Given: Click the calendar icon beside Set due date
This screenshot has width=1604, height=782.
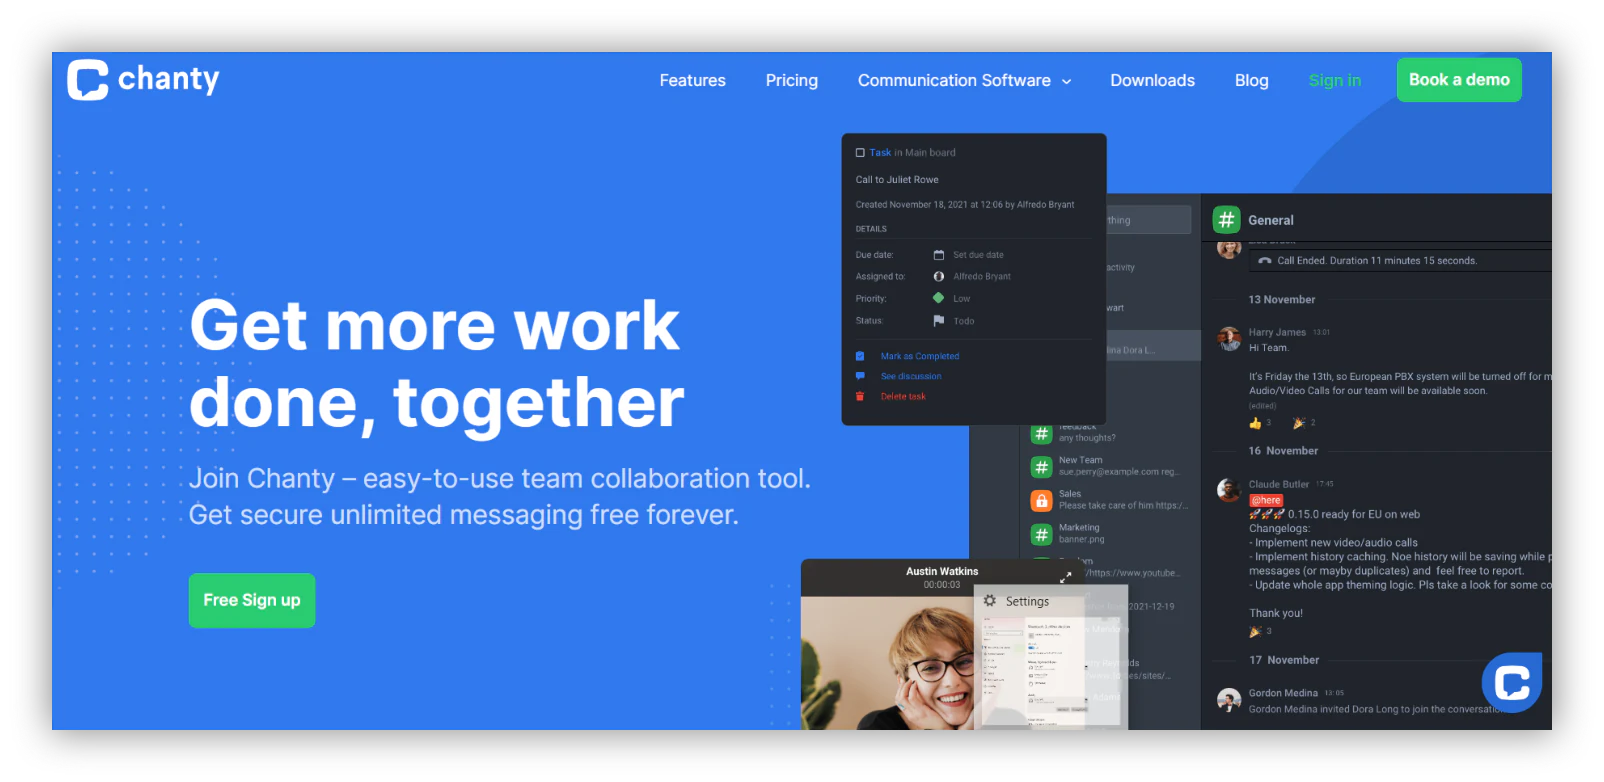Looking at the screenshot, I should [x=939, y=255].
